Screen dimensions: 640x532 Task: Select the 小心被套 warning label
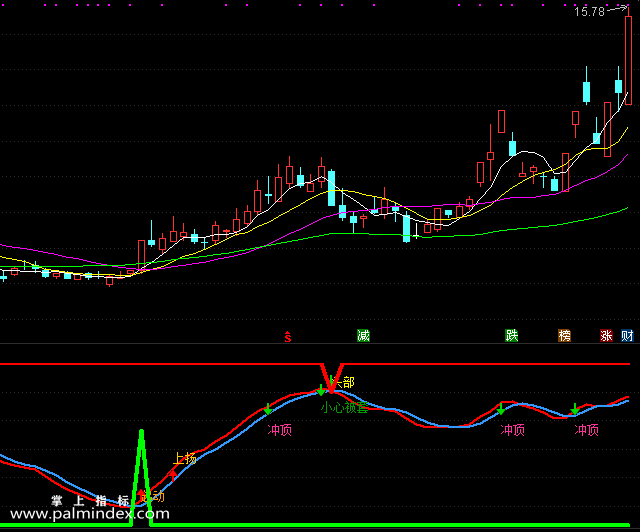coord(345,407)
